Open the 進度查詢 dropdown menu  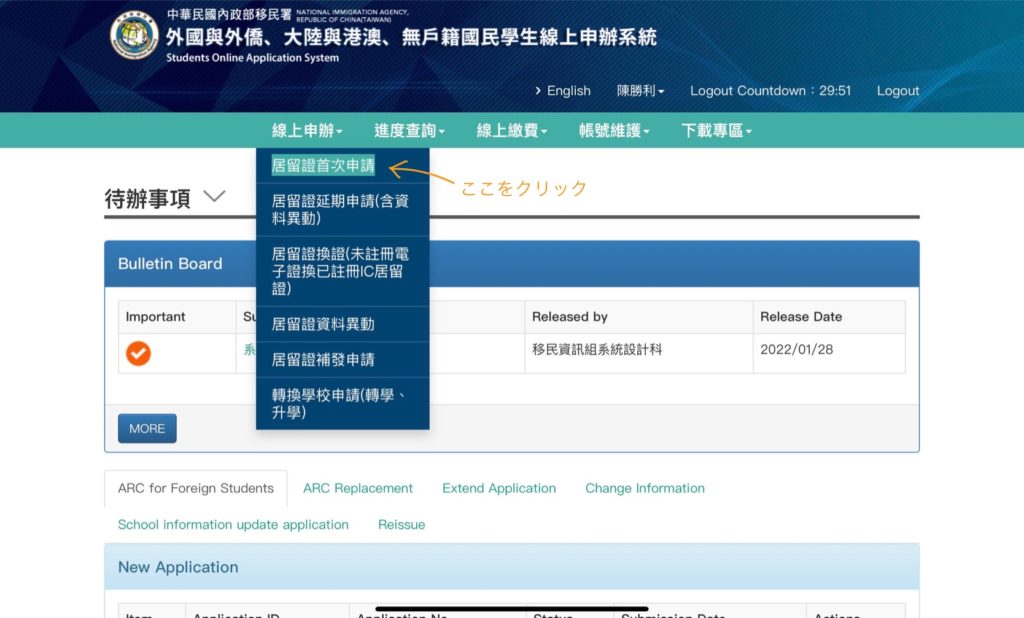[x=408, y=130]
